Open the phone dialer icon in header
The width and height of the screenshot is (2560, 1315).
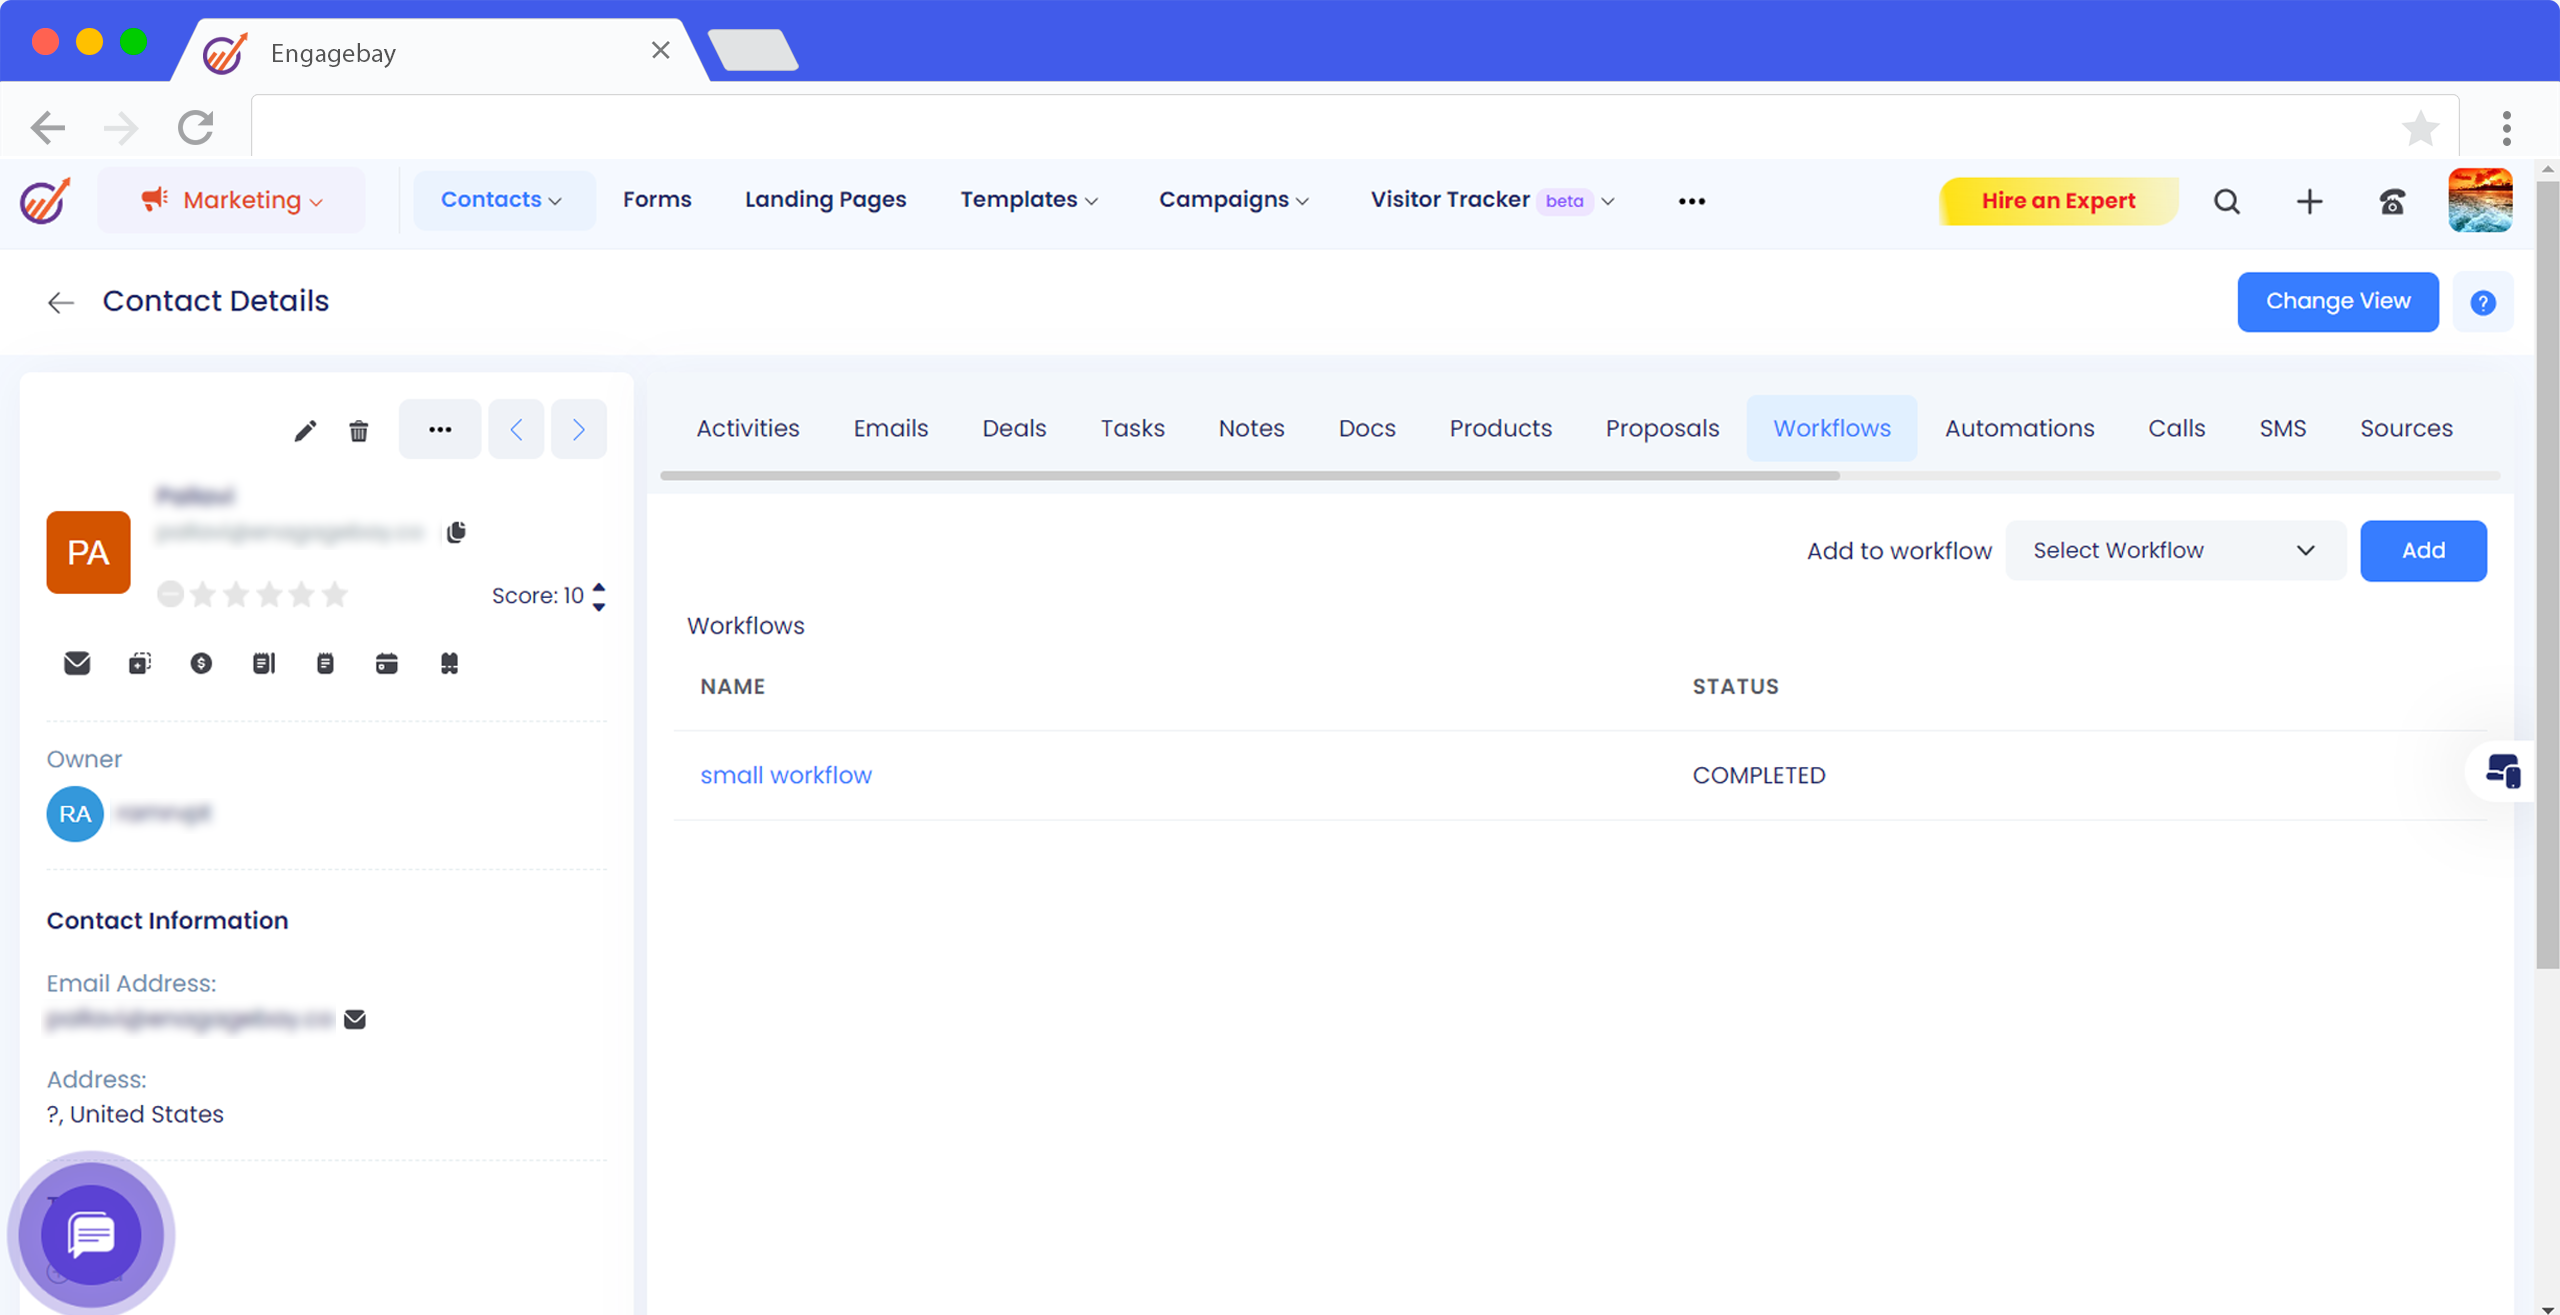2392,202
